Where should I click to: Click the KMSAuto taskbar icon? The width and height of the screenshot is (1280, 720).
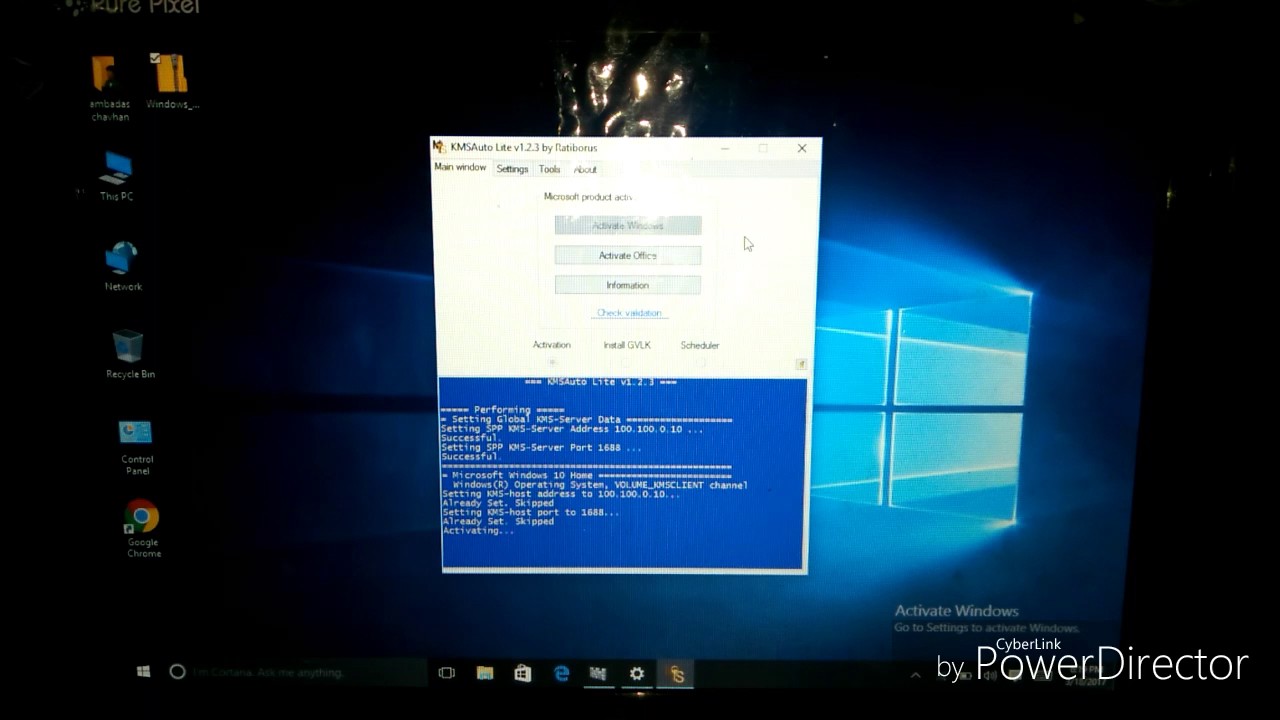coord(677,675)
